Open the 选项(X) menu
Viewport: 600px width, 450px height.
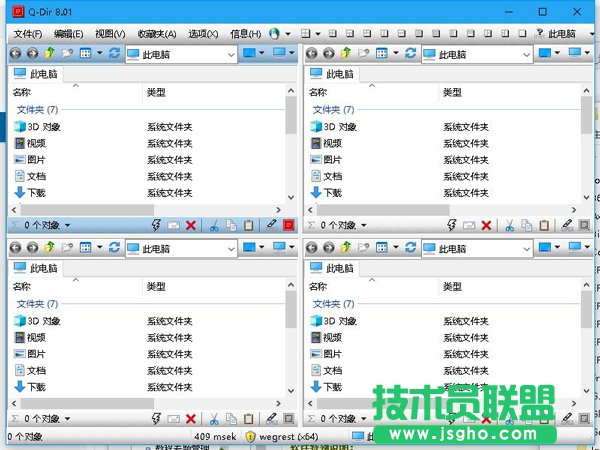[x=203, y=33]
